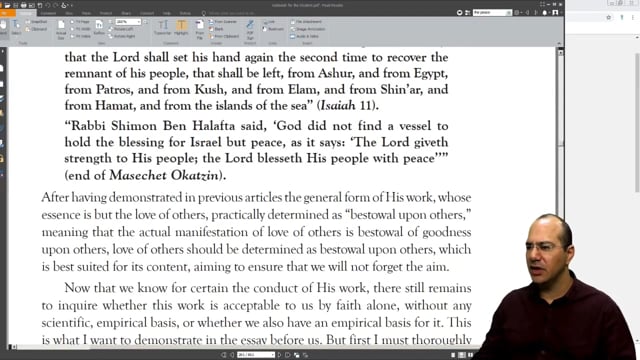Open the page number dropdown
Image resolution: width=640 pixels, height=360 pixels.
tap(273, 355)
